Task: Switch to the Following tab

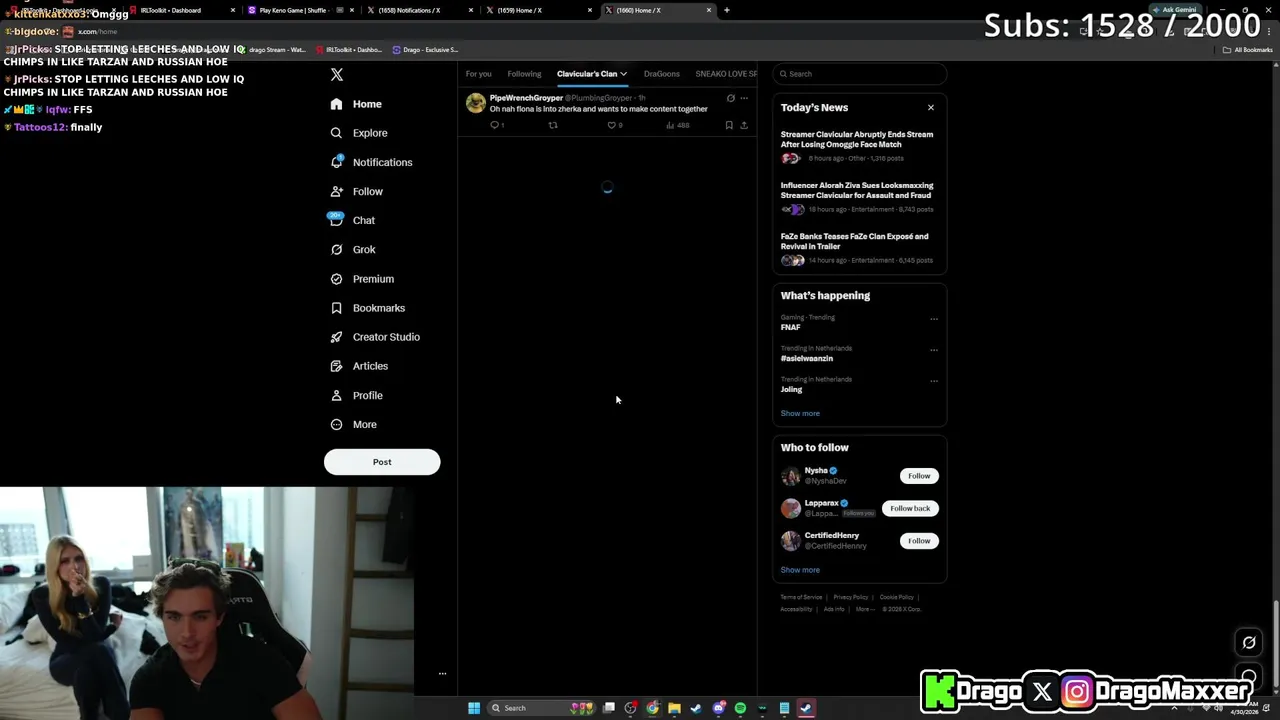Action: [524, 74]
